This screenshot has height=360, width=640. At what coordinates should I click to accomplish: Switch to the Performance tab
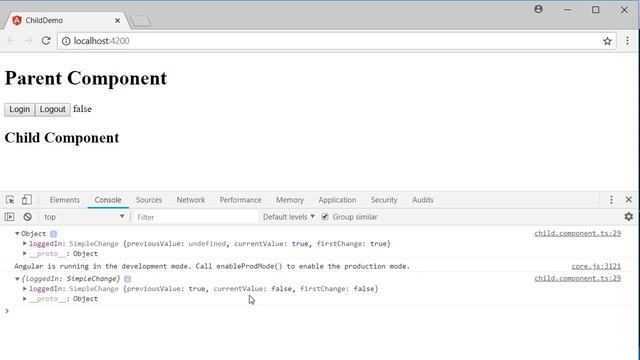[x=240, y=200]
